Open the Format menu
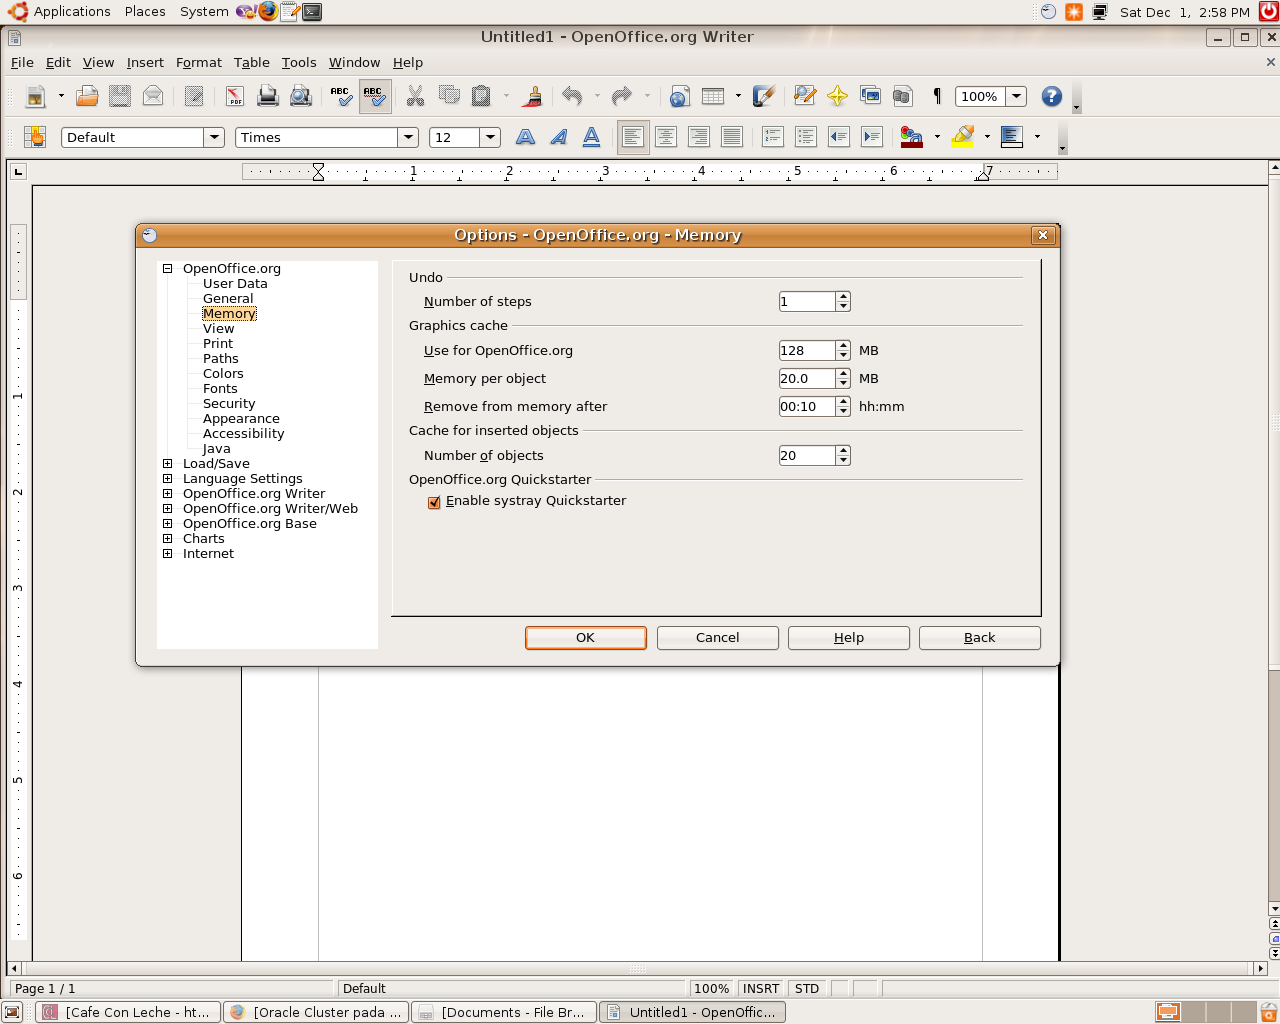 [199, 62]
